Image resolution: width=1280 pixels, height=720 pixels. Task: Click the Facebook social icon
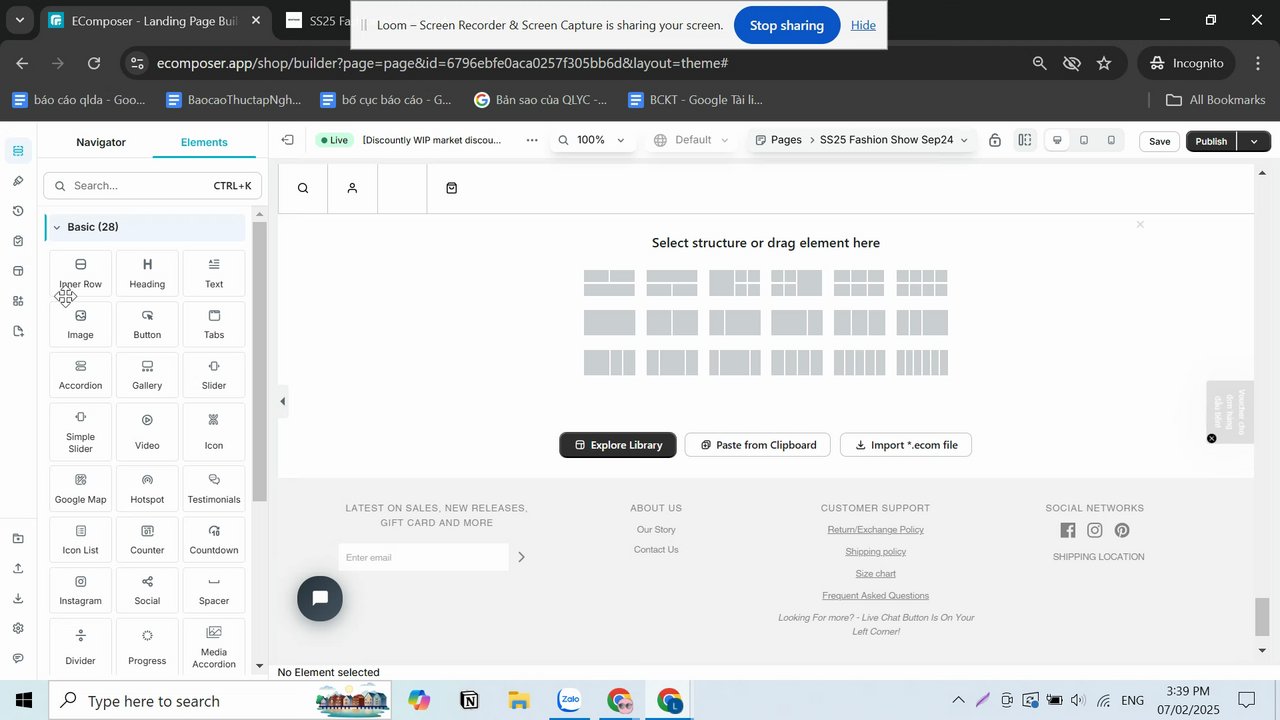1068,531
